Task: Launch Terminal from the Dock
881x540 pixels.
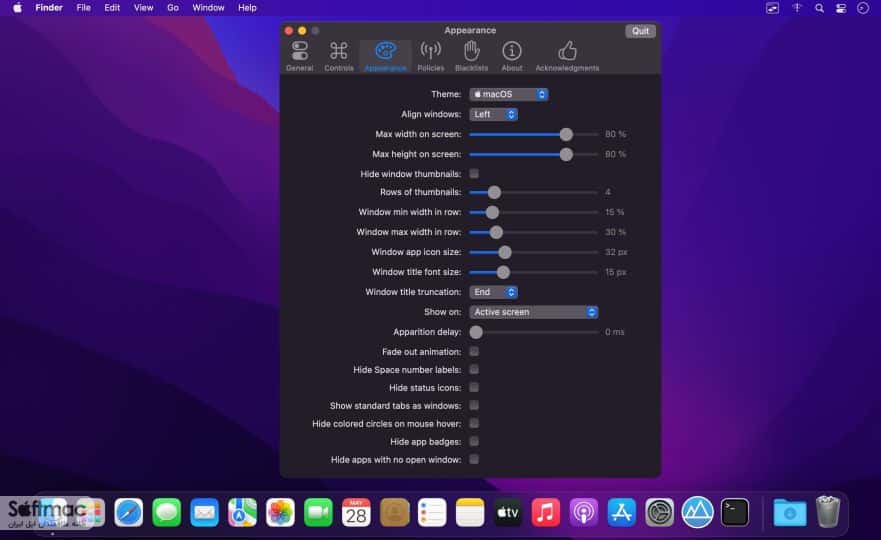Action: 735,512
